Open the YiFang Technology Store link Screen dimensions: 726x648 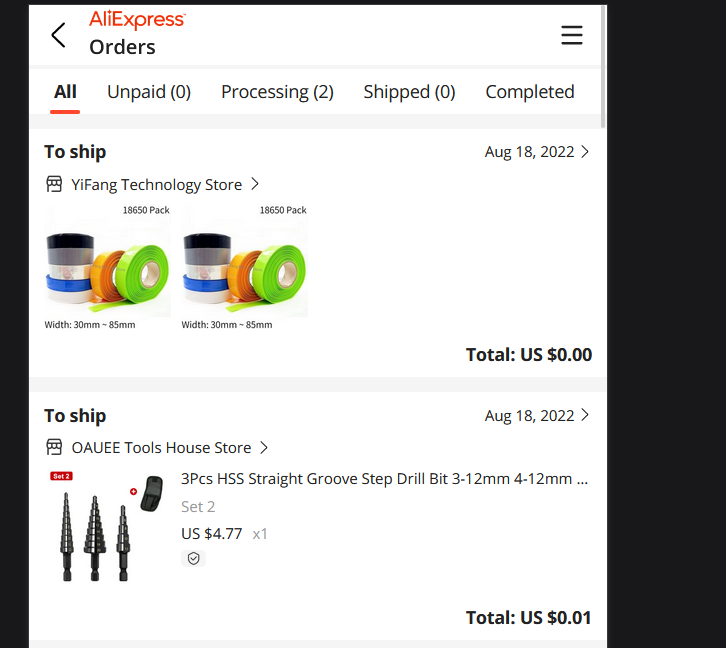(156, 185)
